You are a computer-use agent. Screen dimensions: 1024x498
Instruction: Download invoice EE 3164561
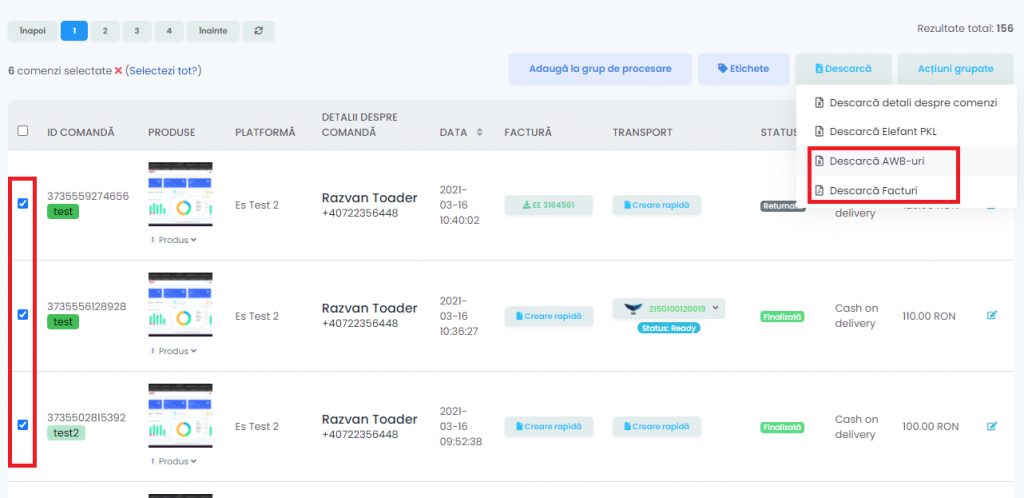pyautogui.click(x=549, y=205)
